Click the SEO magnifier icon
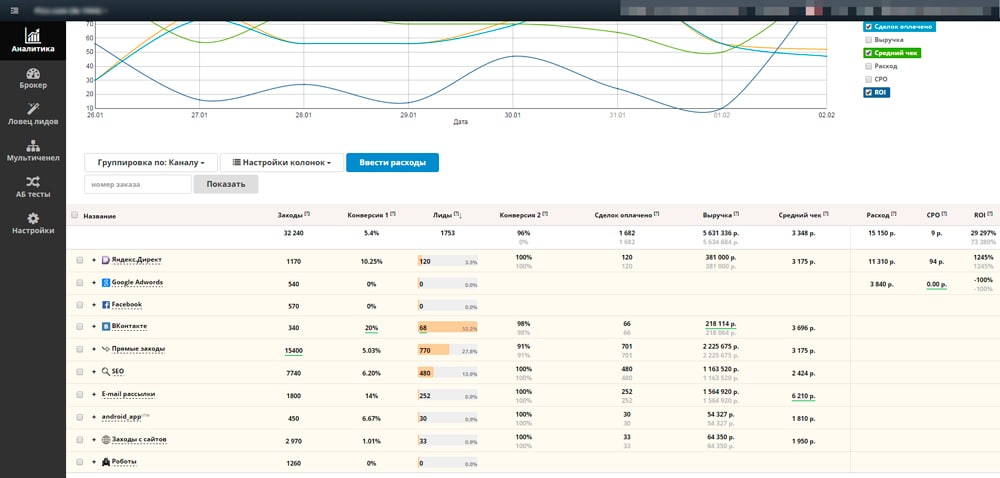Screen dimensions: 1000x478 click(x=105, y=371)
